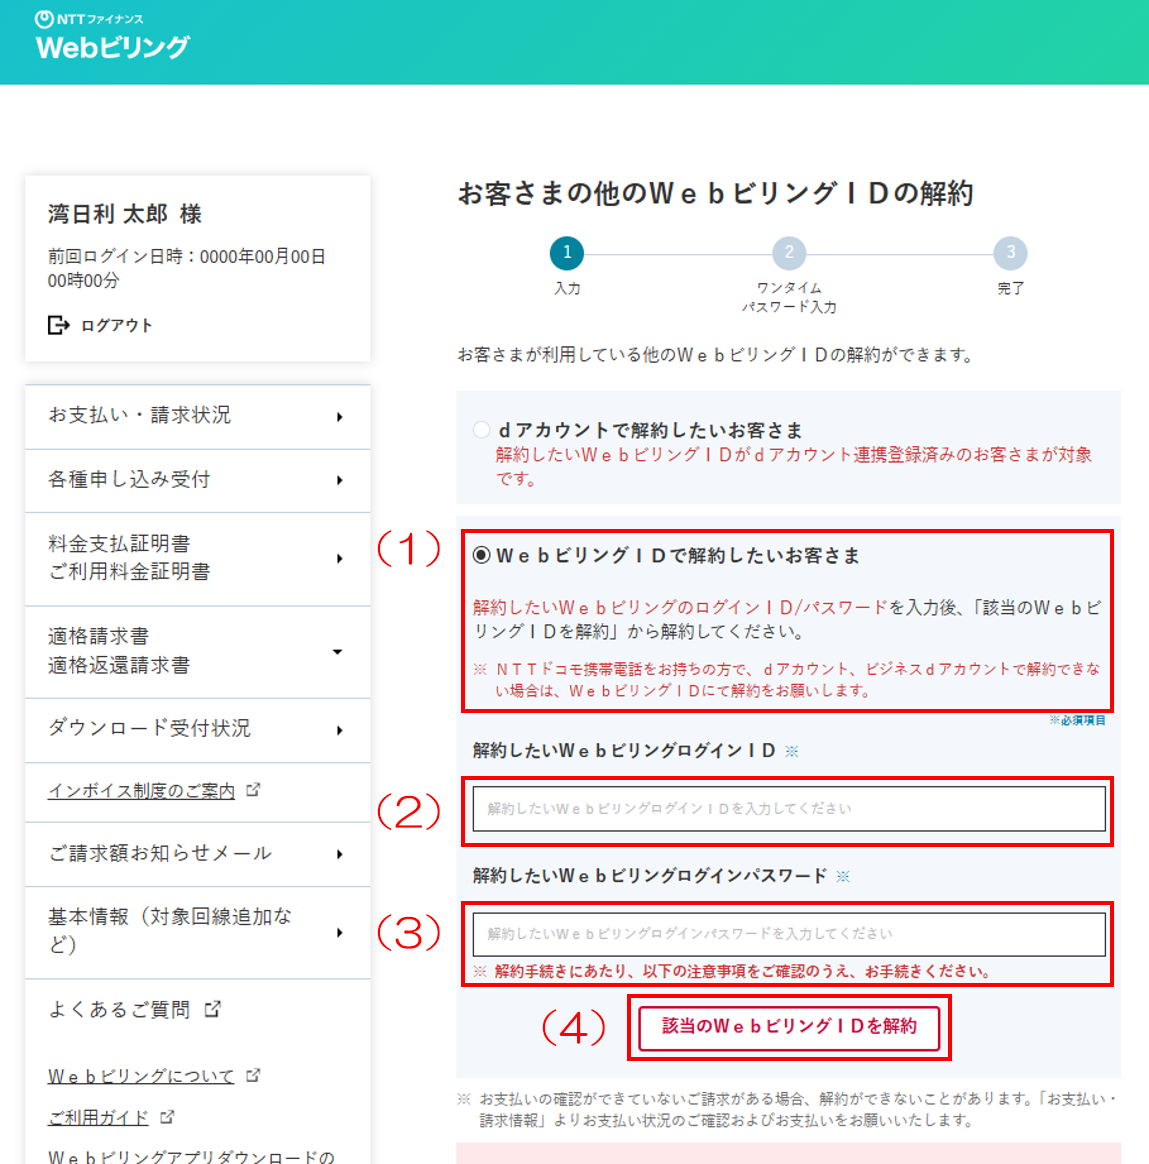This screenshot has height=1164, width=1149.
Task: Open the インボイス制度のご案内 link
Action: [141, 791]
